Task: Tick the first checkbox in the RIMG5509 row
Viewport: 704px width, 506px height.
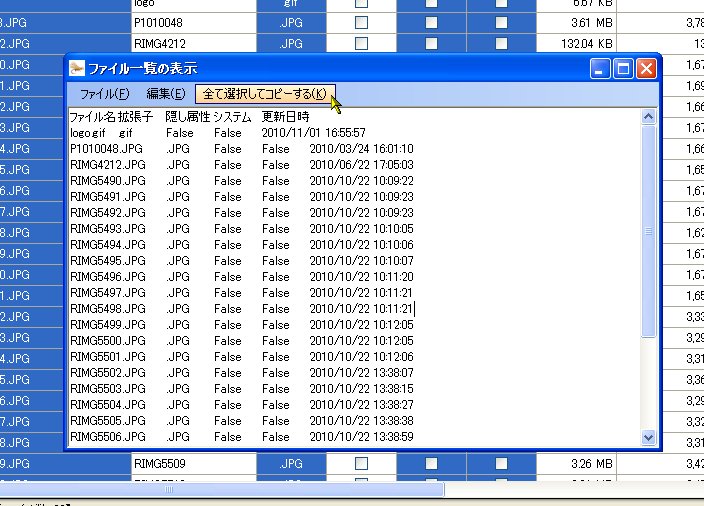Action: [361, 463]
